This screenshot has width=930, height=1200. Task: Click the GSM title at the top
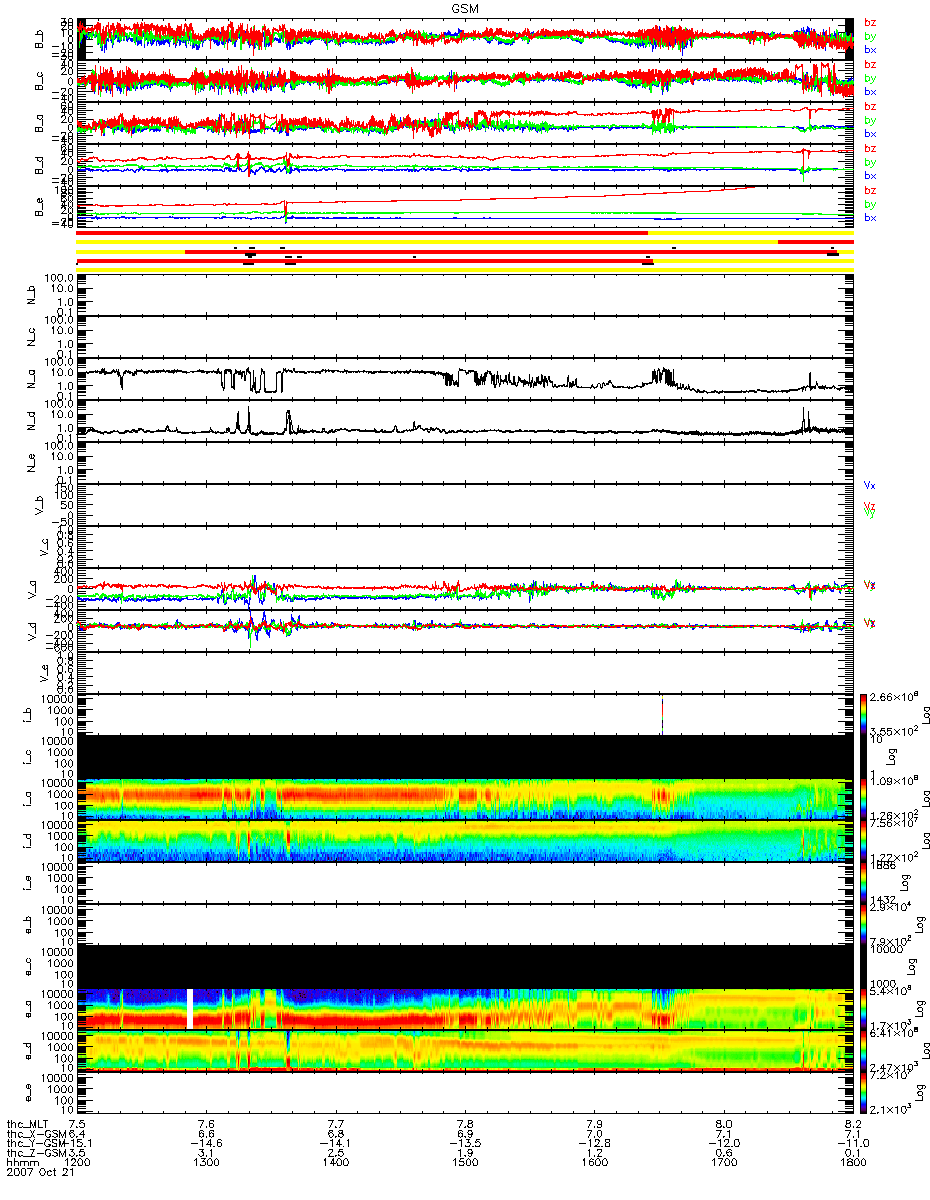pyautogui.click(x=464, y=7)
